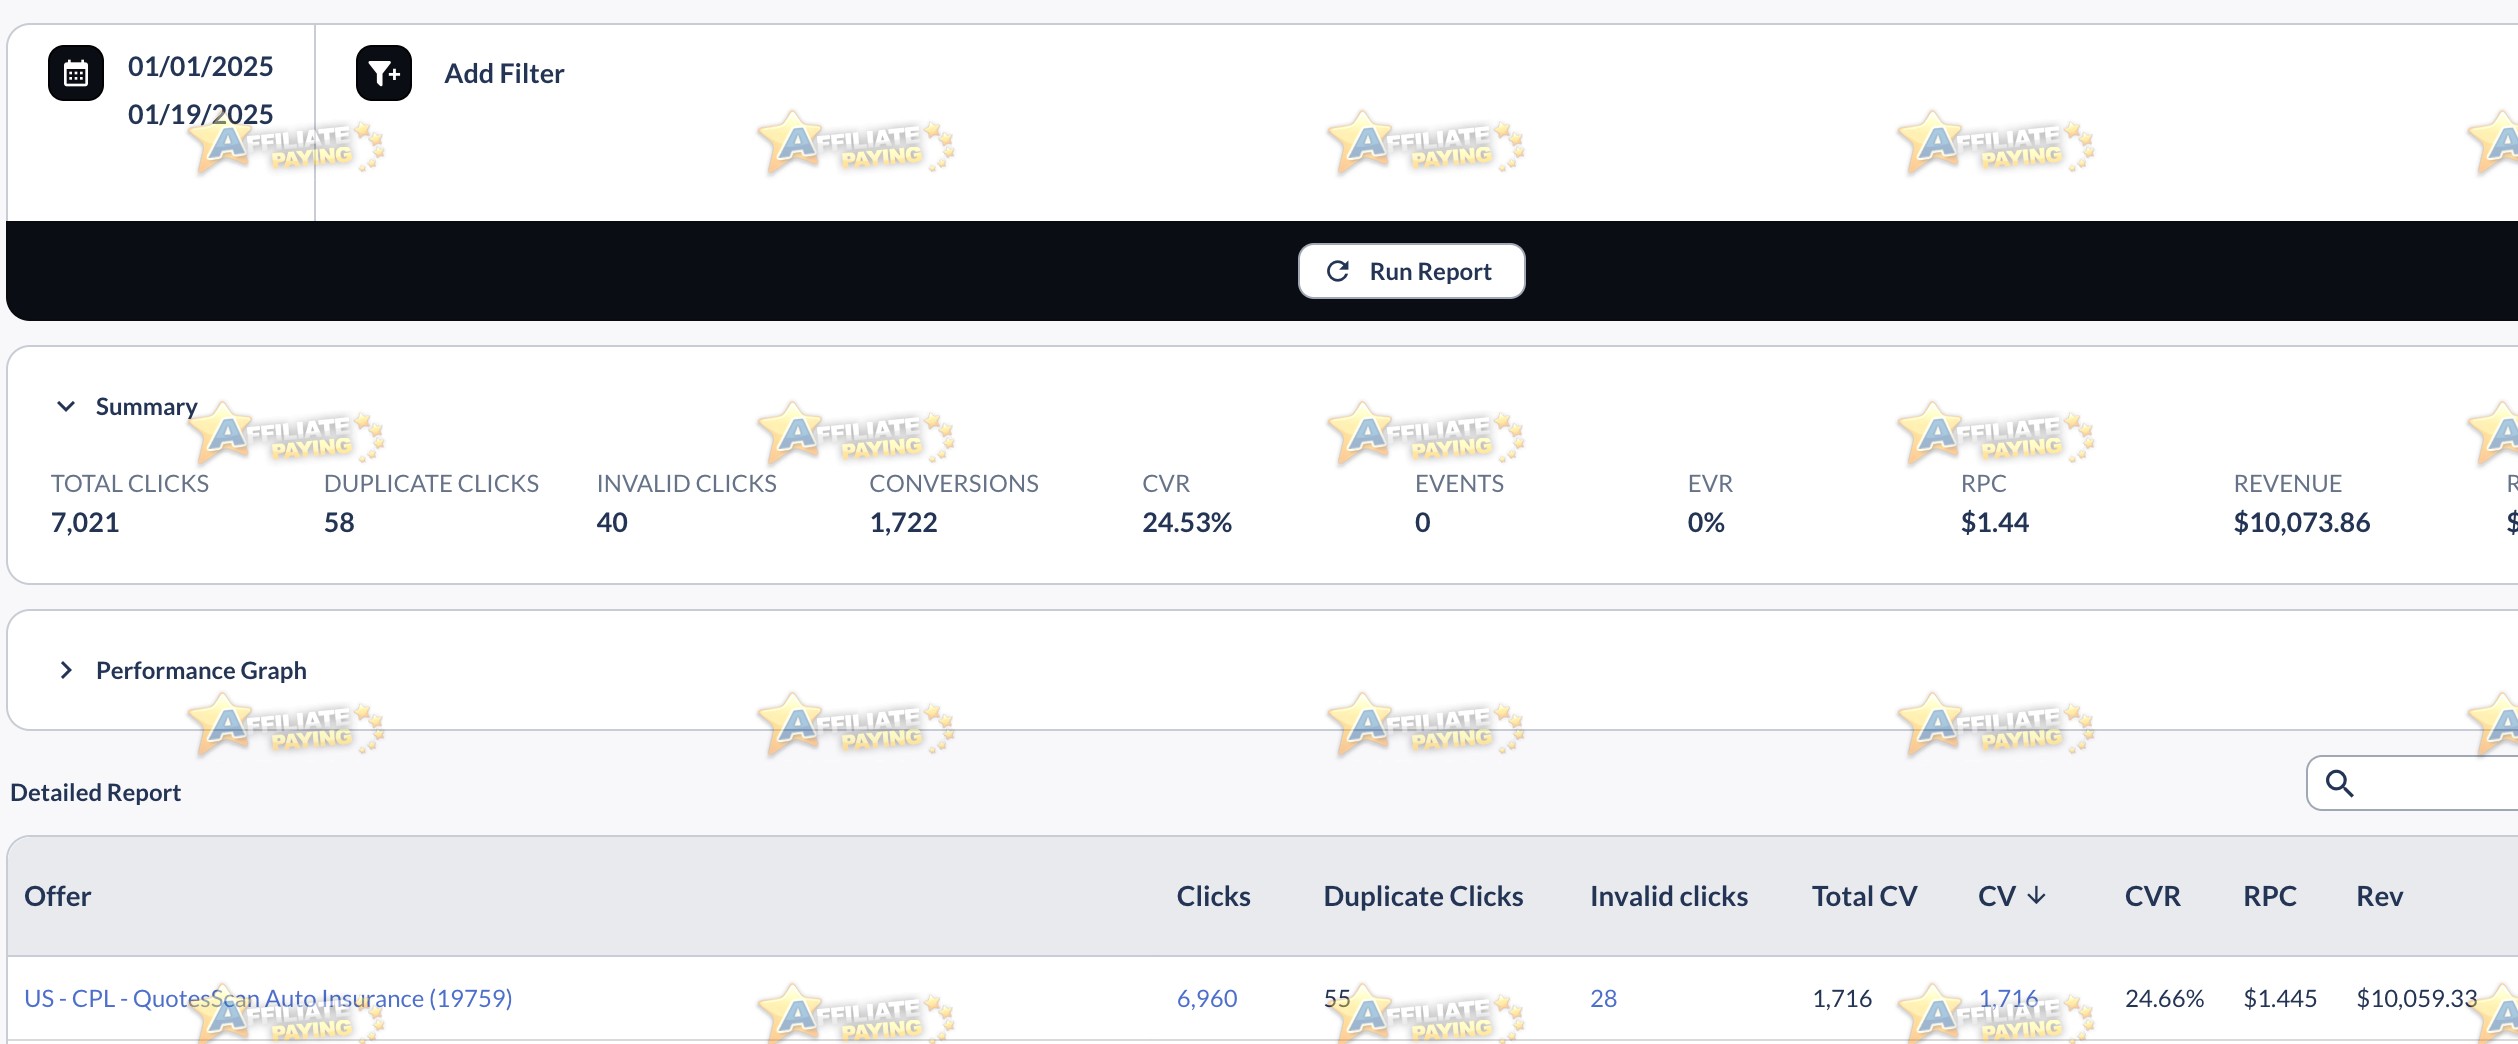
Task: Click the CVR summary label
Action: point(1166,483)
